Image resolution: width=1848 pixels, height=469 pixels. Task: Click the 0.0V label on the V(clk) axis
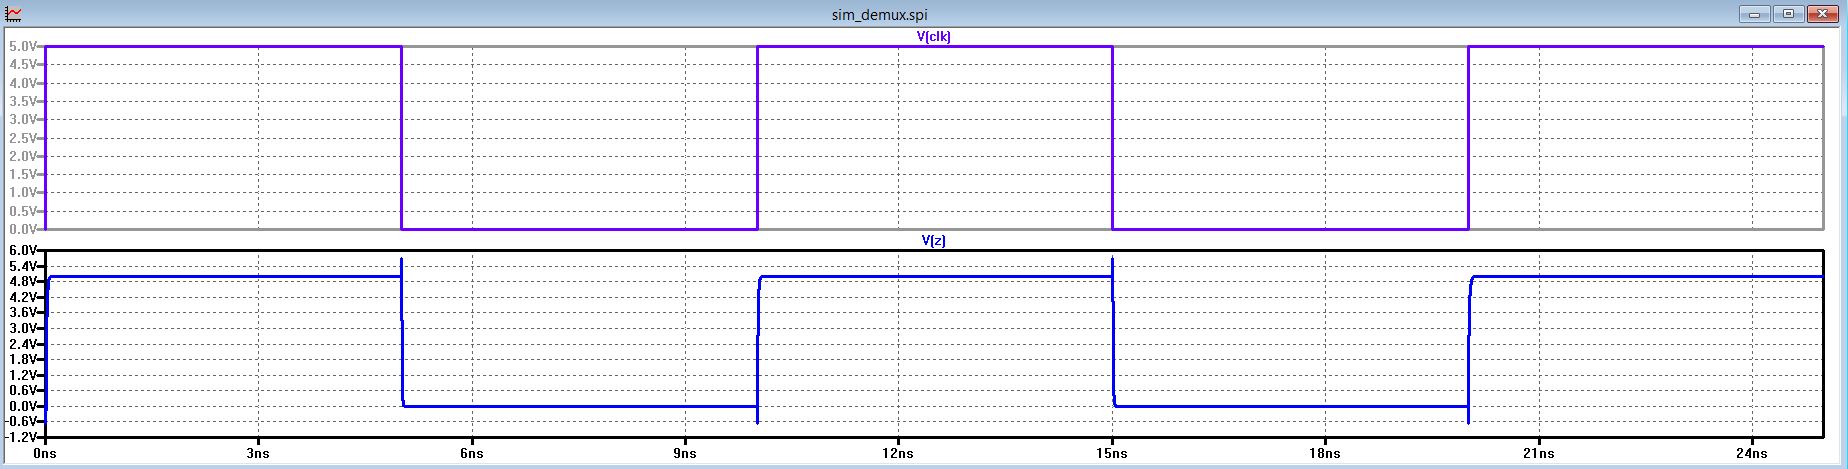(x=23, y=229)
